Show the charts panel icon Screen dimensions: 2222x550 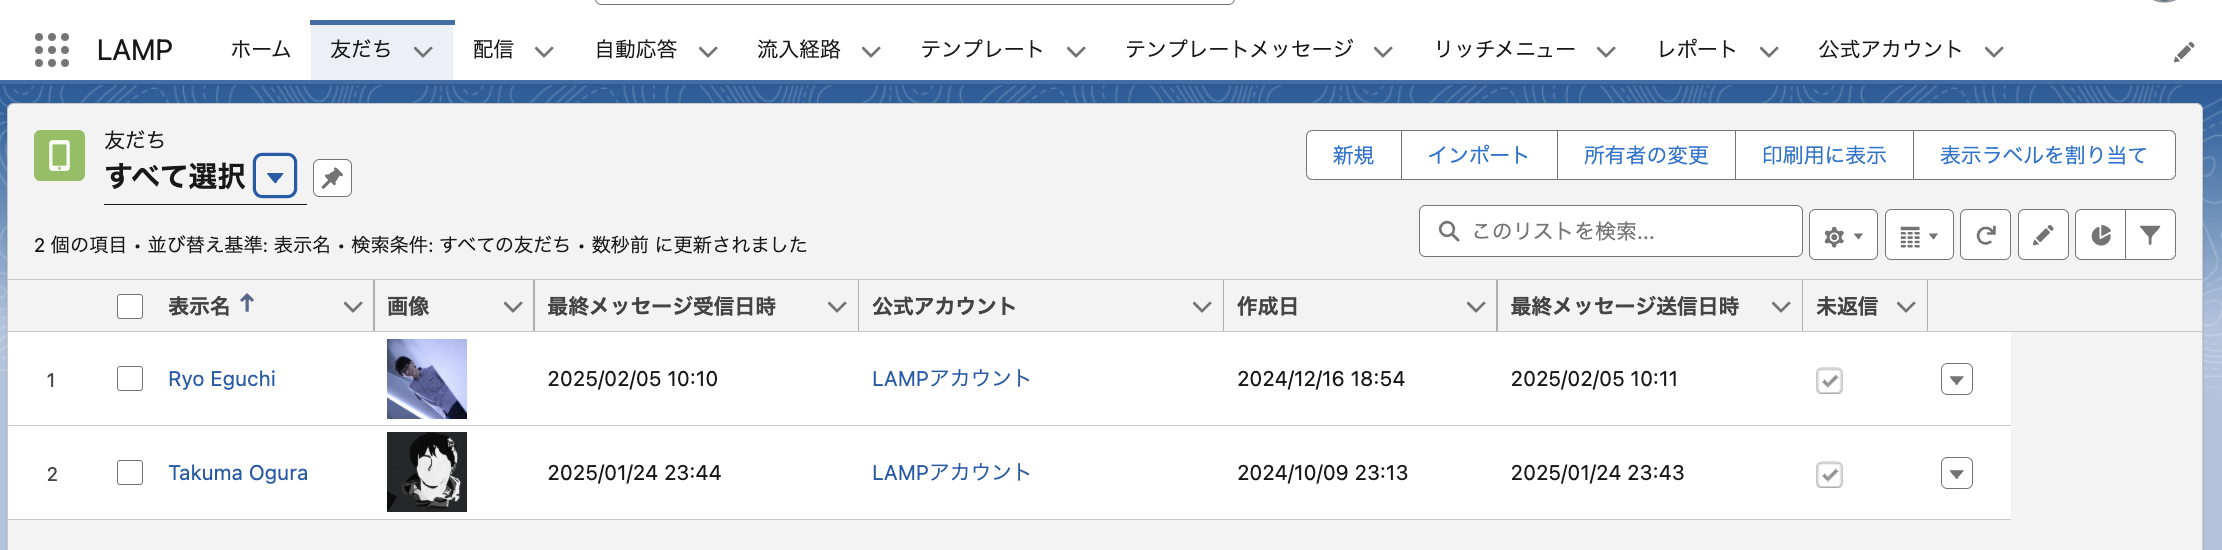pyautogui.click(x=2101, y=236)
